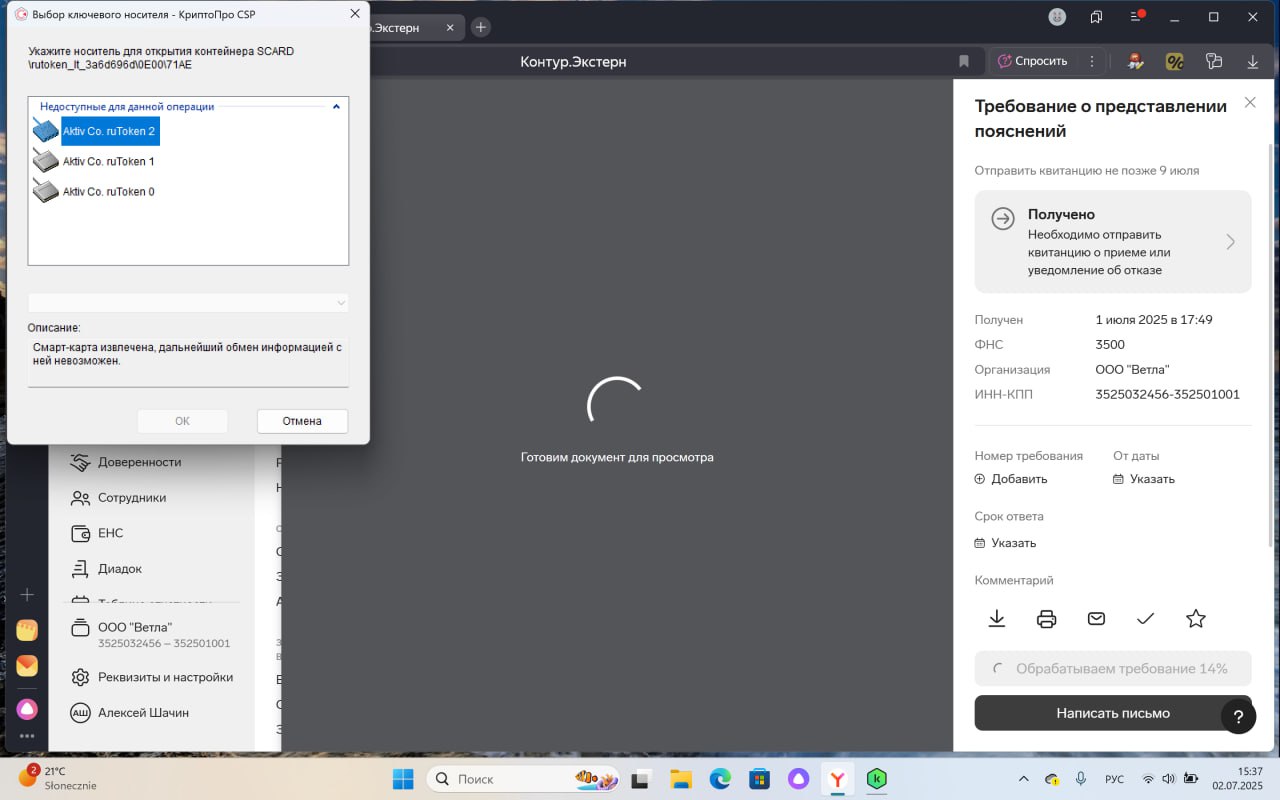Click Добавить under Номер требования
Image resolution: width=1280 pixels, height=800 pixels.
click(x=1011, y=479)
